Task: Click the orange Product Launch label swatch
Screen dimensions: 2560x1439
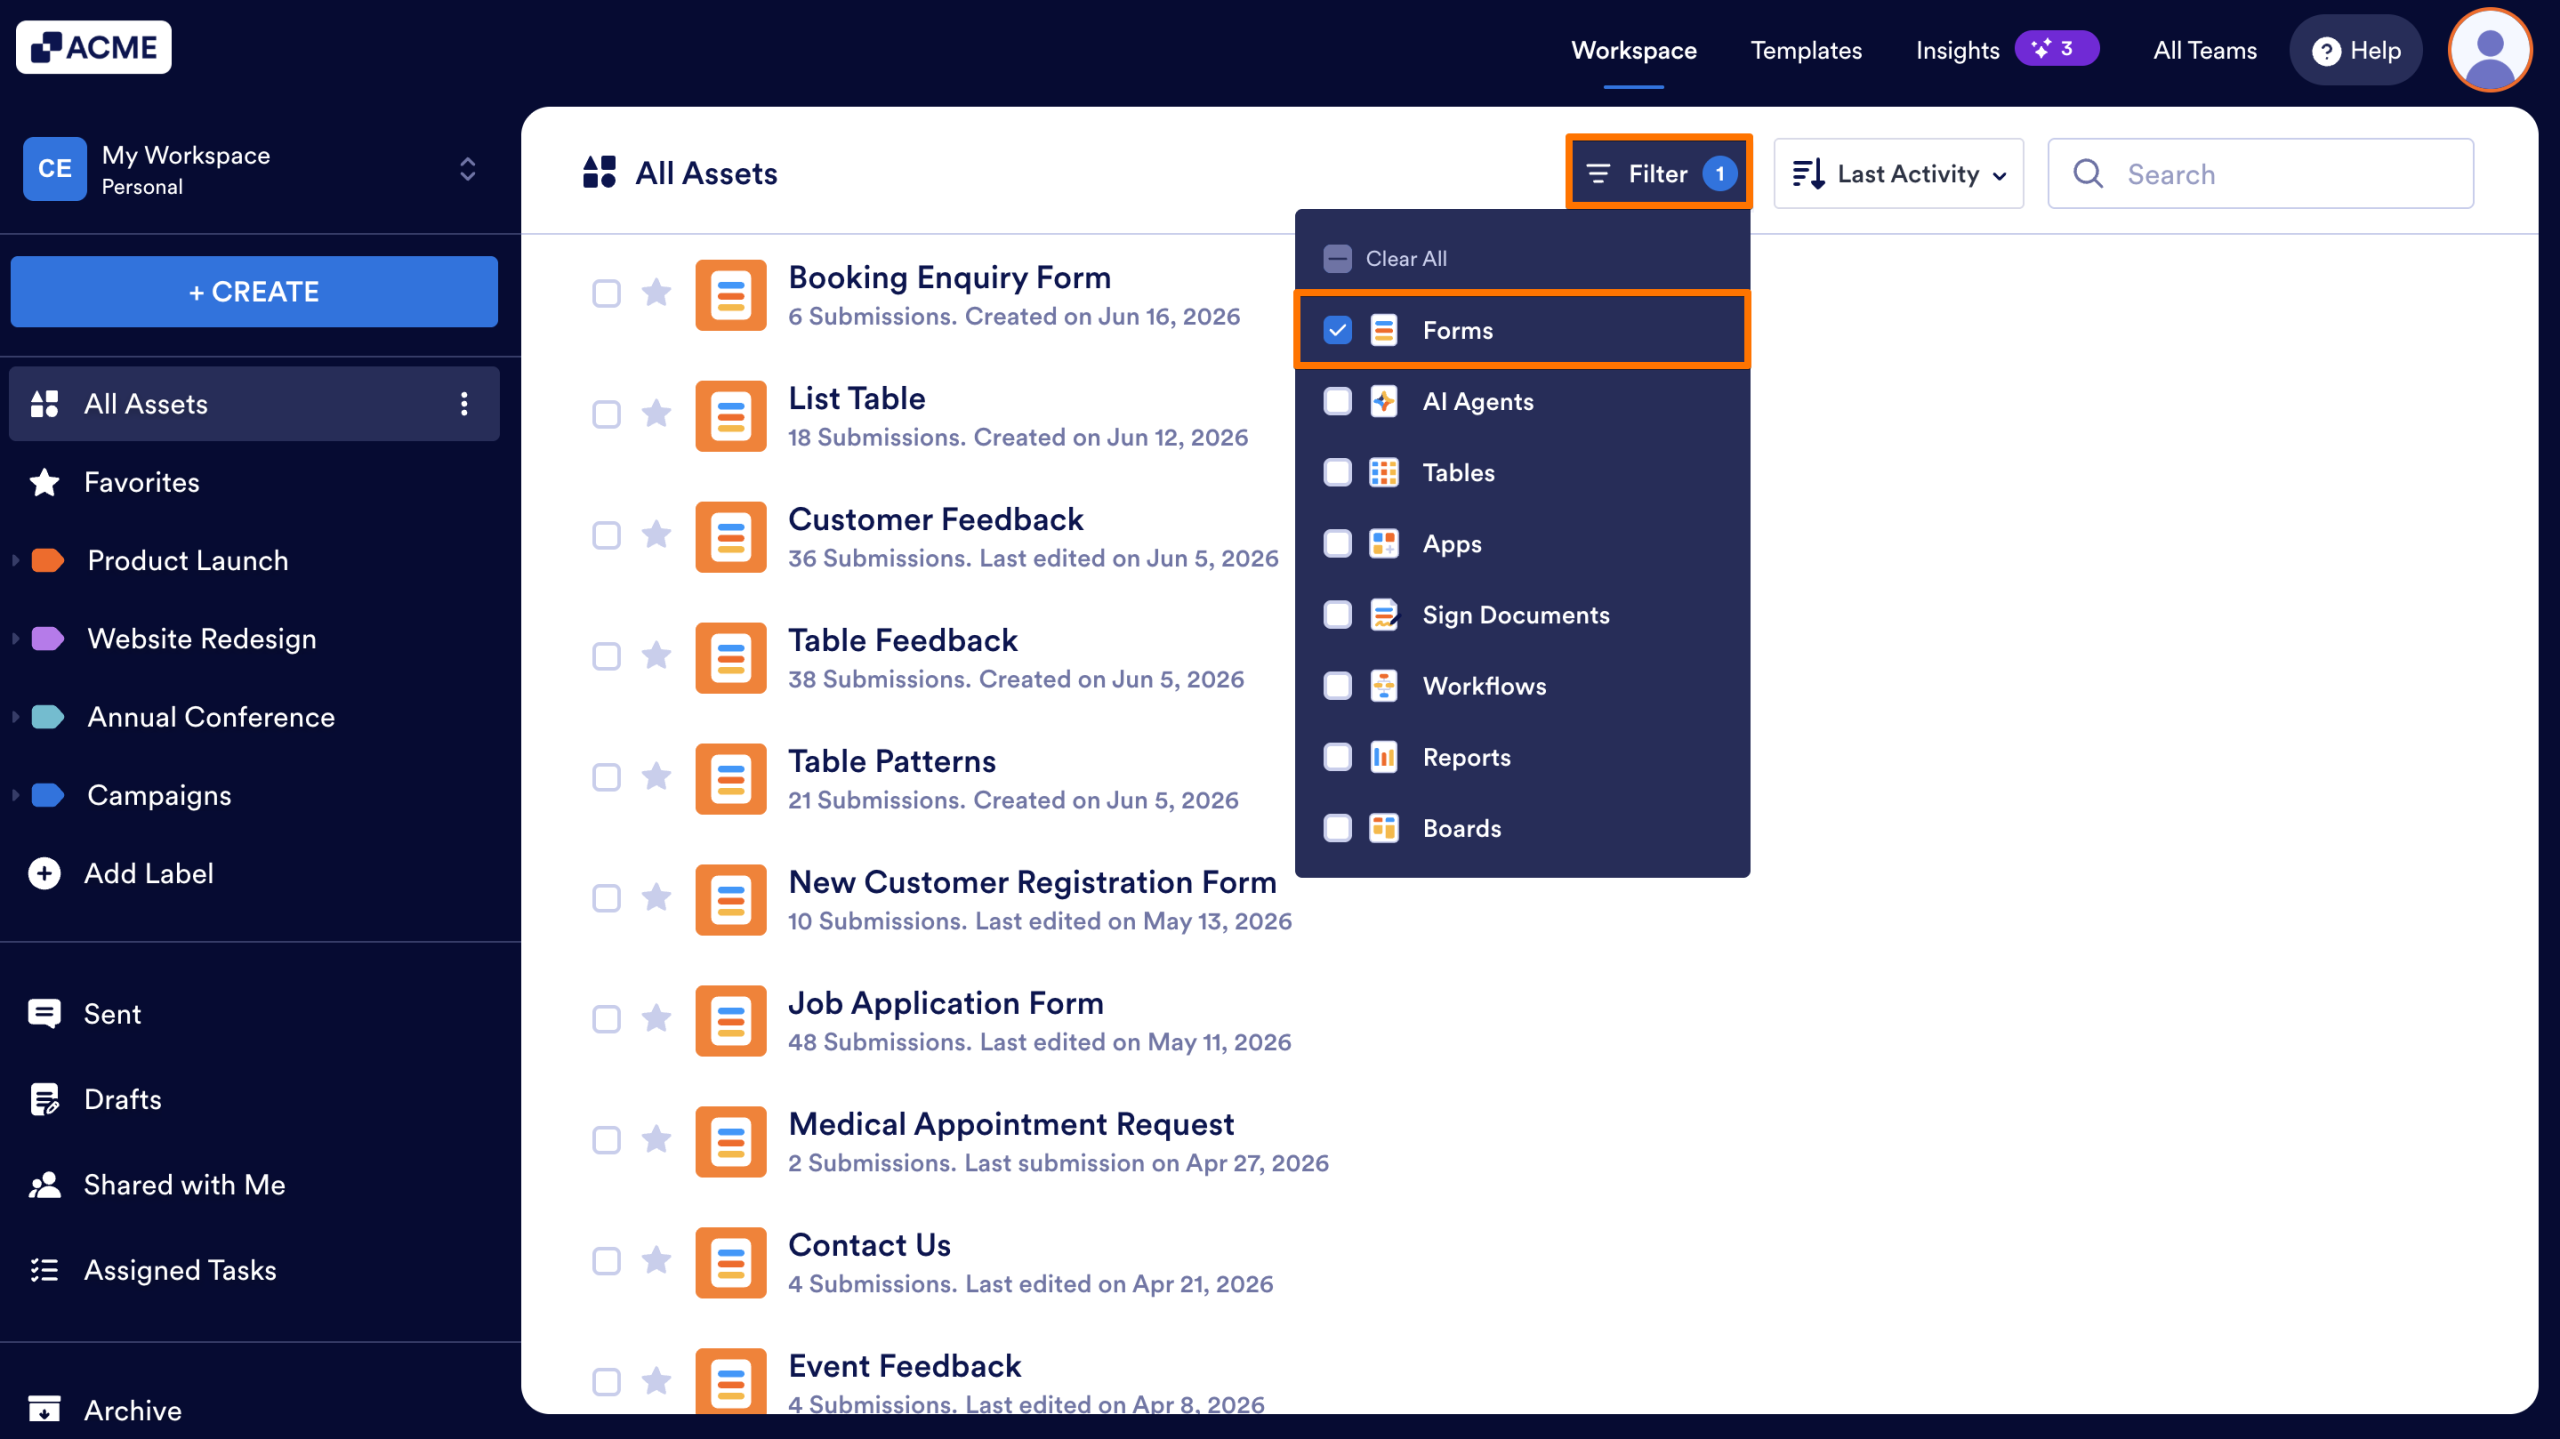Action: point(48,561)
